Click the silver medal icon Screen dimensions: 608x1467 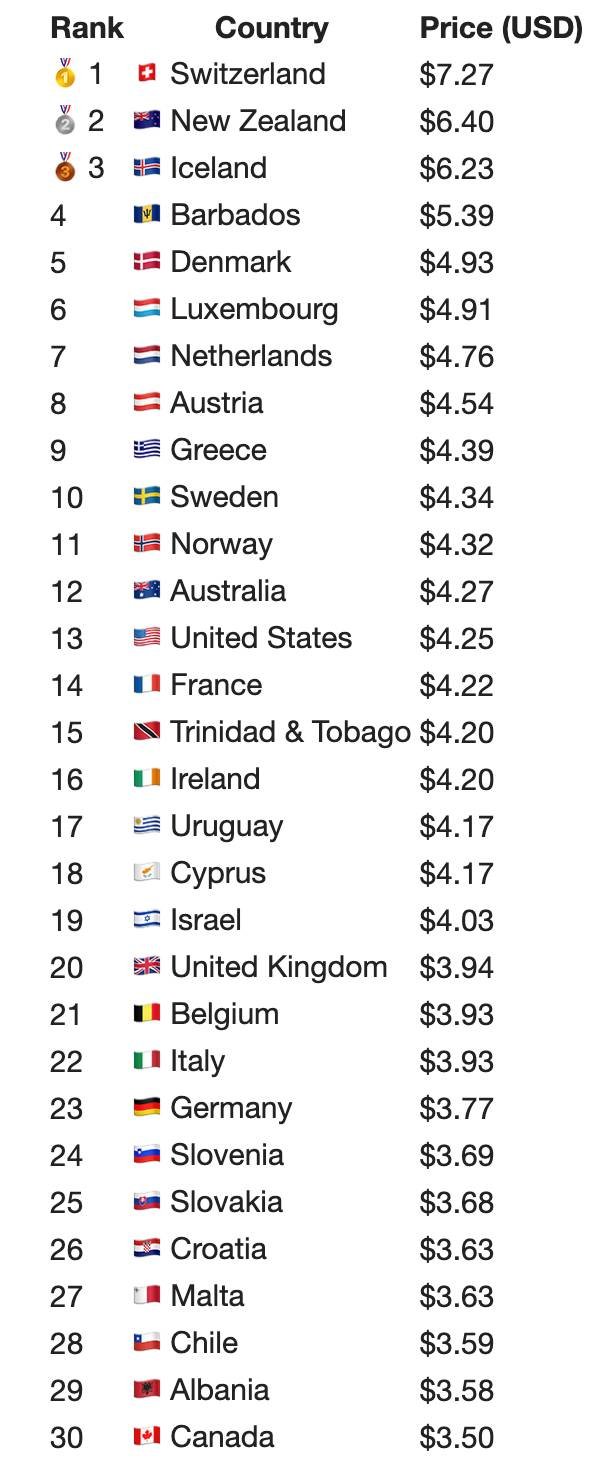click(x=65, y=120)
